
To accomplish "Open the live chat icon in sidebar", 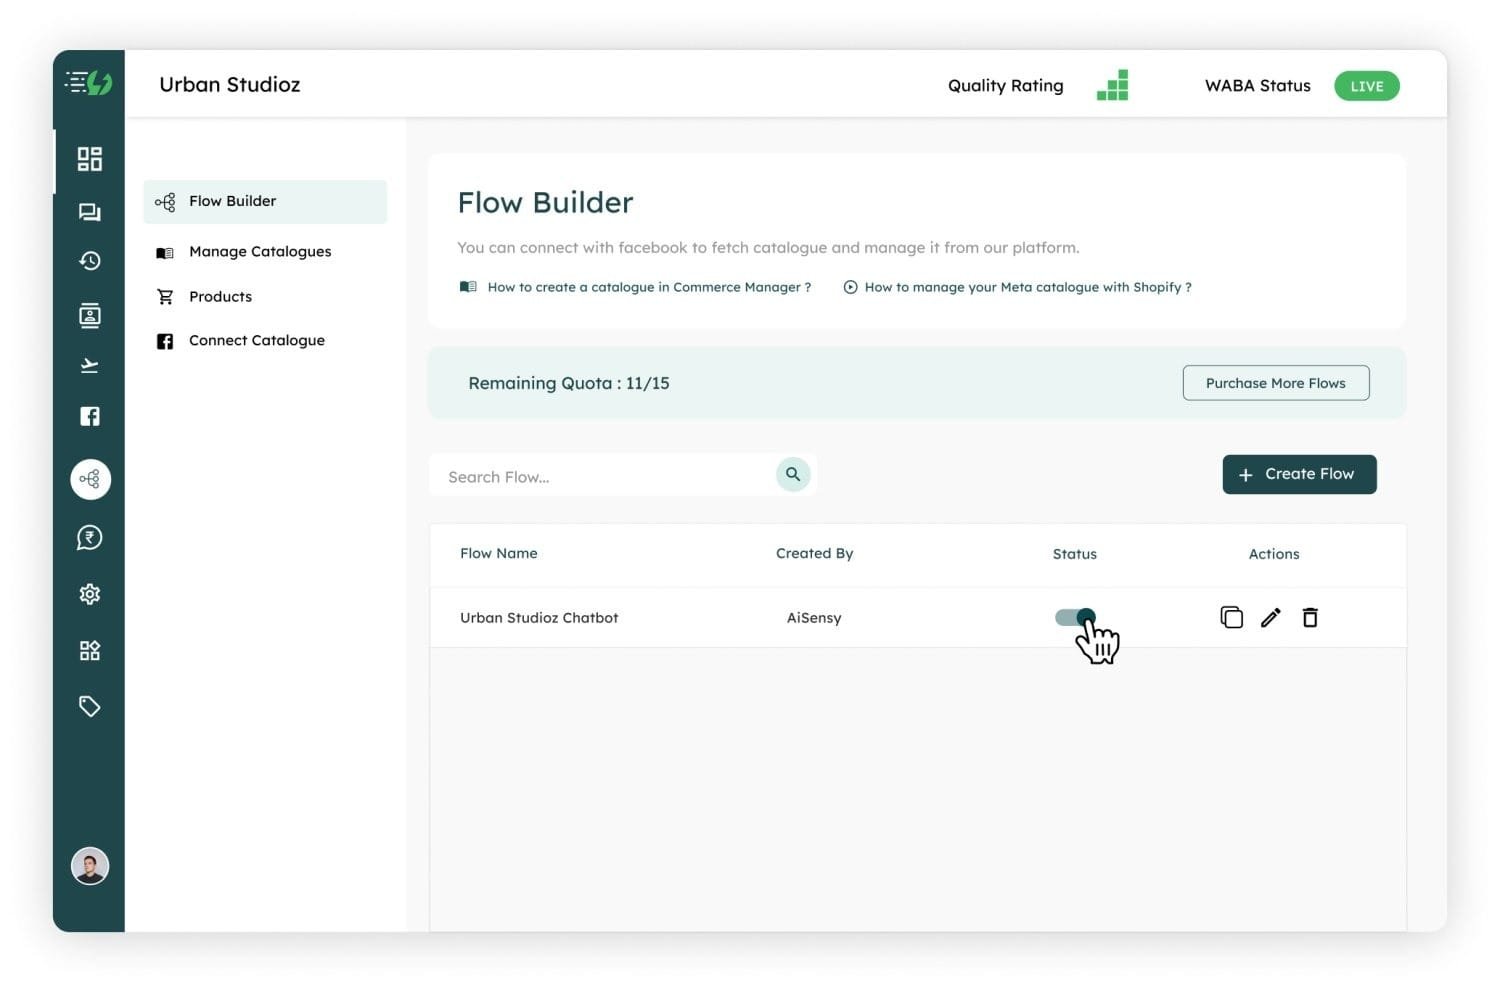I will (90, 212).
